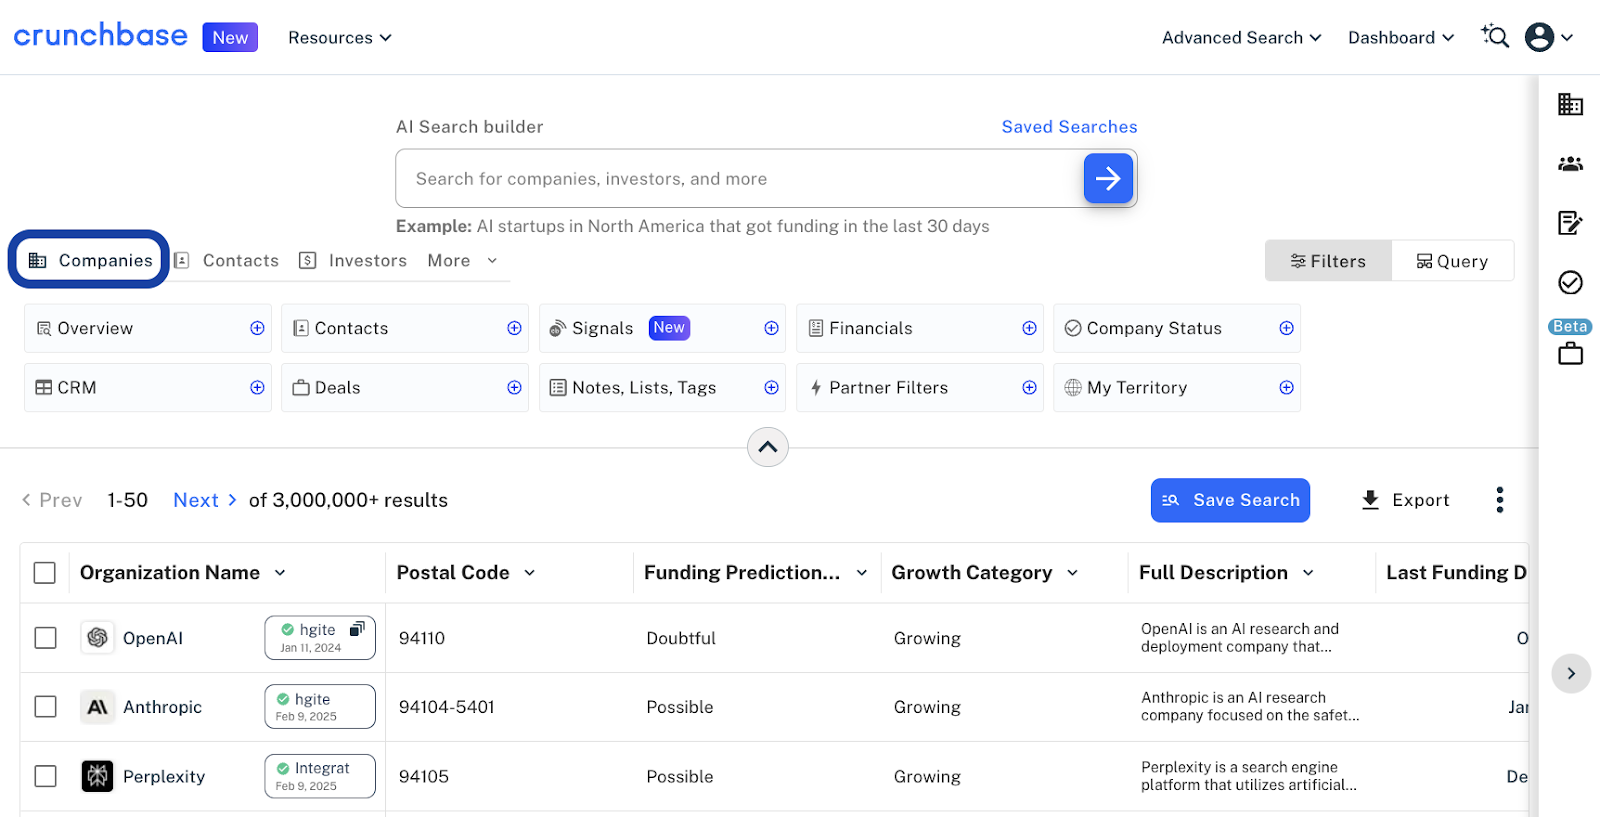Open the people icon in right sidebar
Viewport: 1600px width, 817px height.
coord(1570,164)
